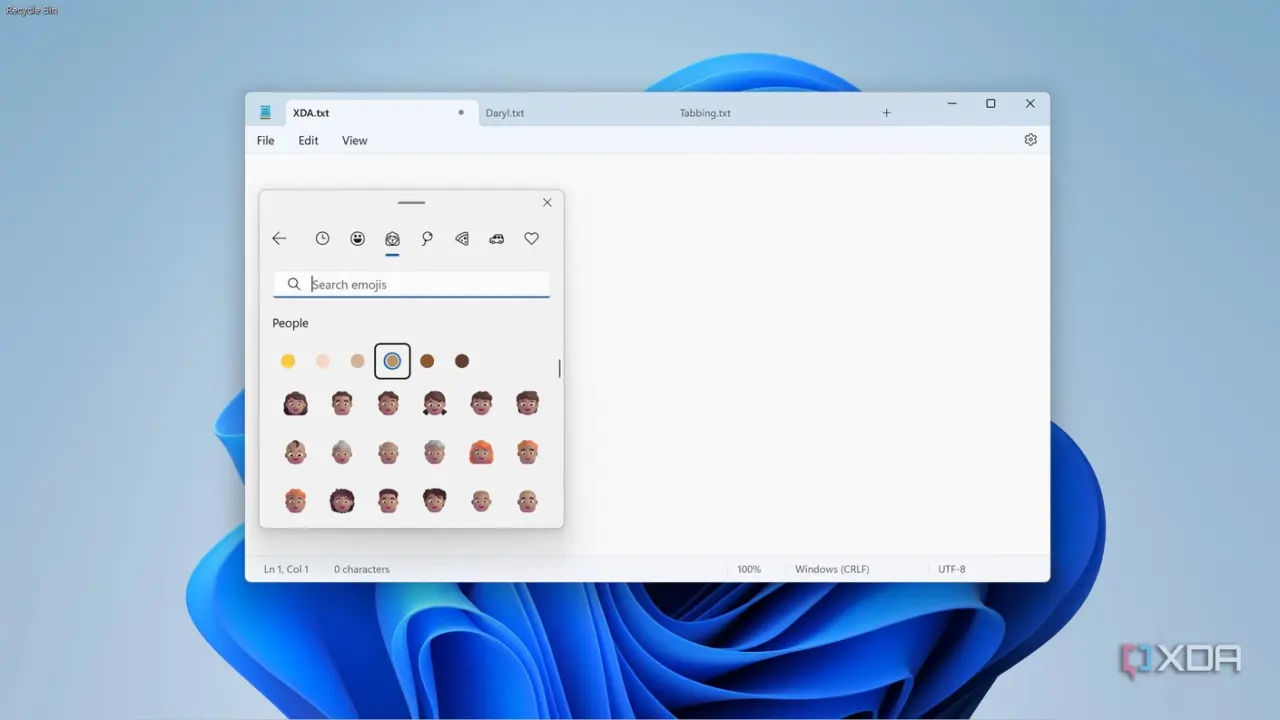1280x720 pixels.
Task: Pick the yellow default skin tone
Action: click(288, 361)
